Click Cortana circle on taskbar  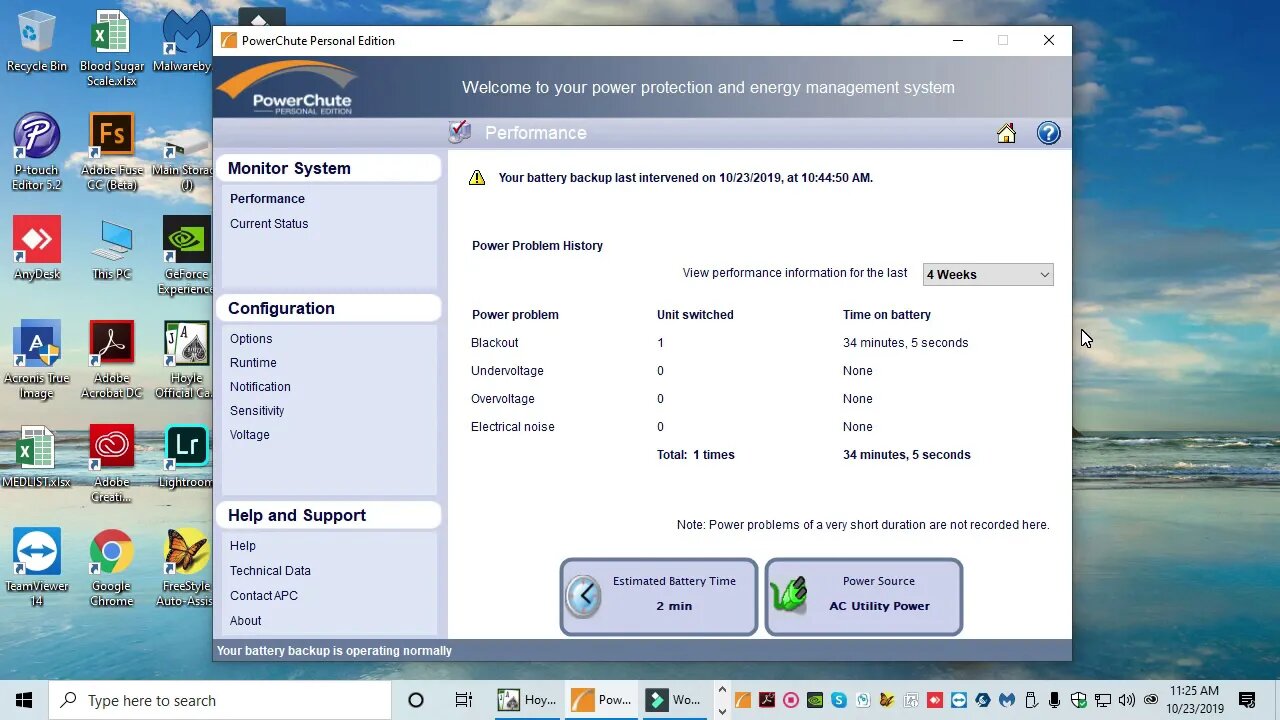click(x=416, y=700)
